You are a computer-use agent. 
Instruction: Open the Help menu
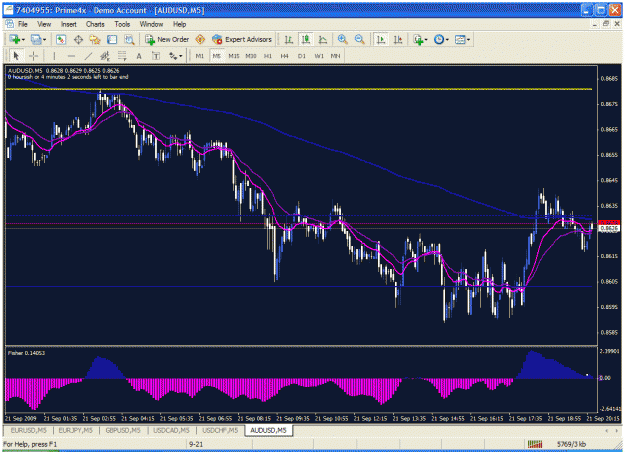(179, 24)
